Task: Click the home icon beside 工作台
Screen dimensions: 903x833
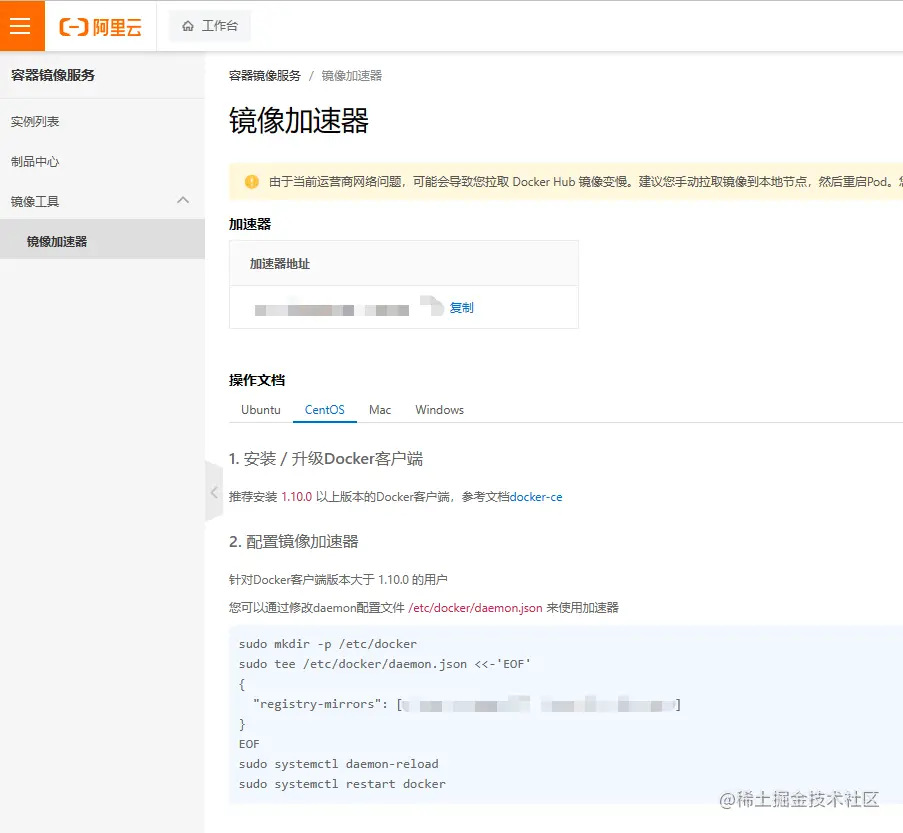Action: (188, 26)
